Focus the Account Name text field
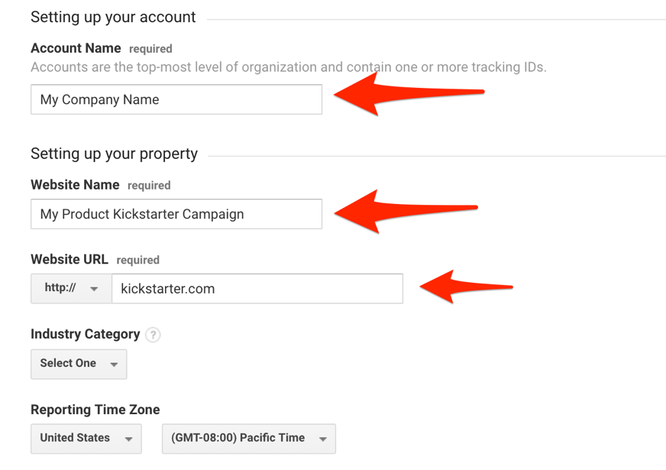 point(176,100)
